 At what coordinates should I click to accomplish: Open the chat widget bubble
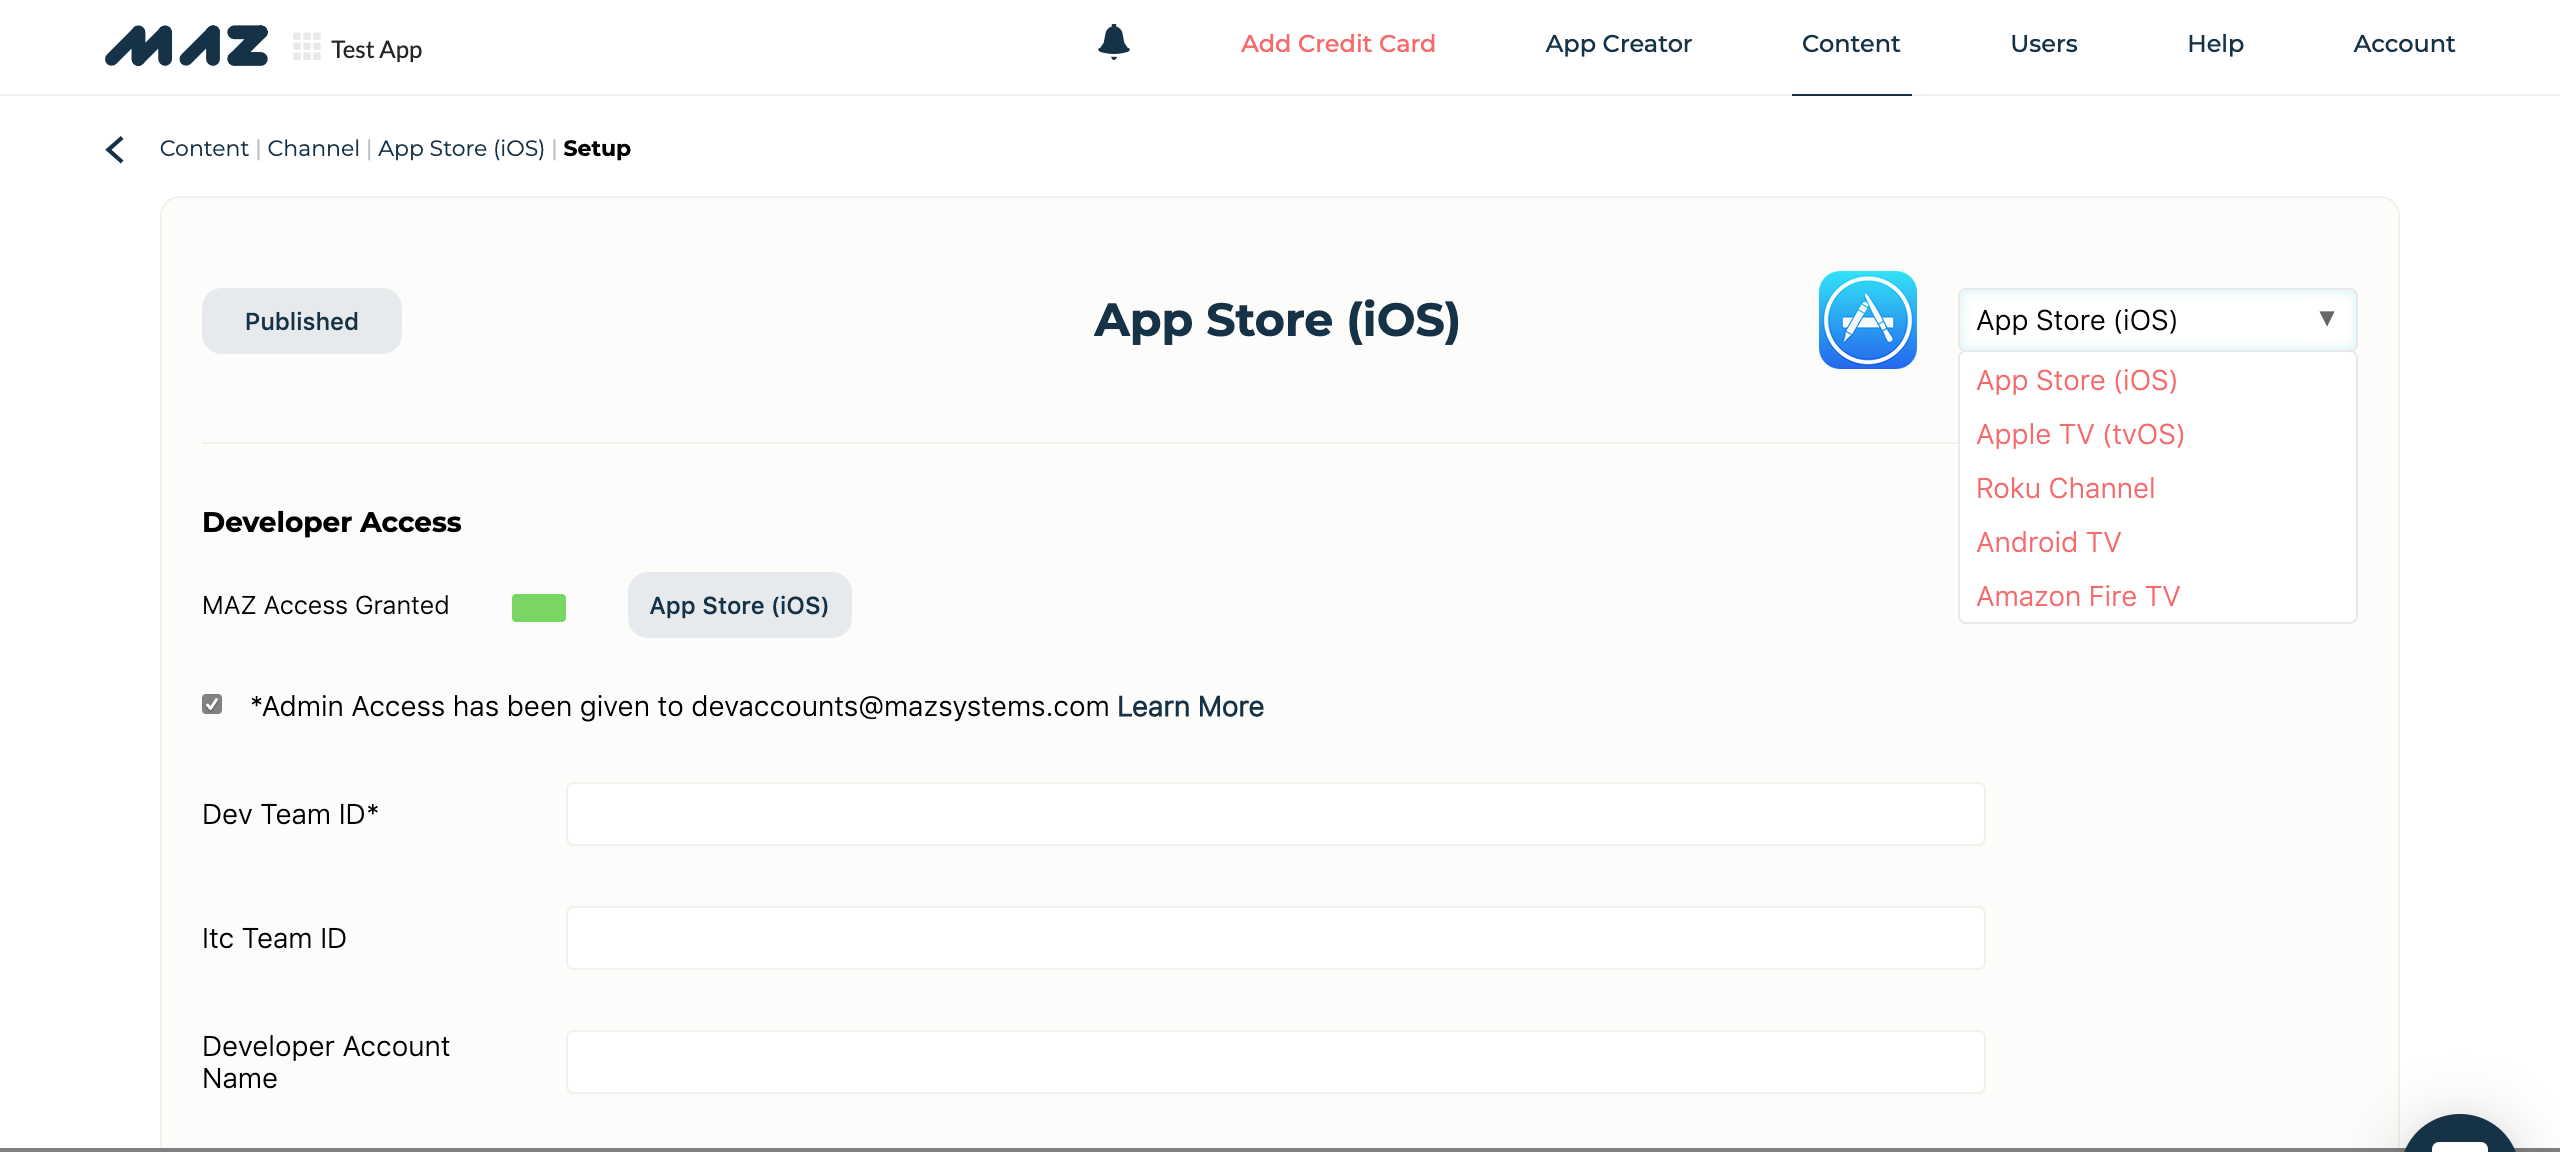tap(2459, 1132)
